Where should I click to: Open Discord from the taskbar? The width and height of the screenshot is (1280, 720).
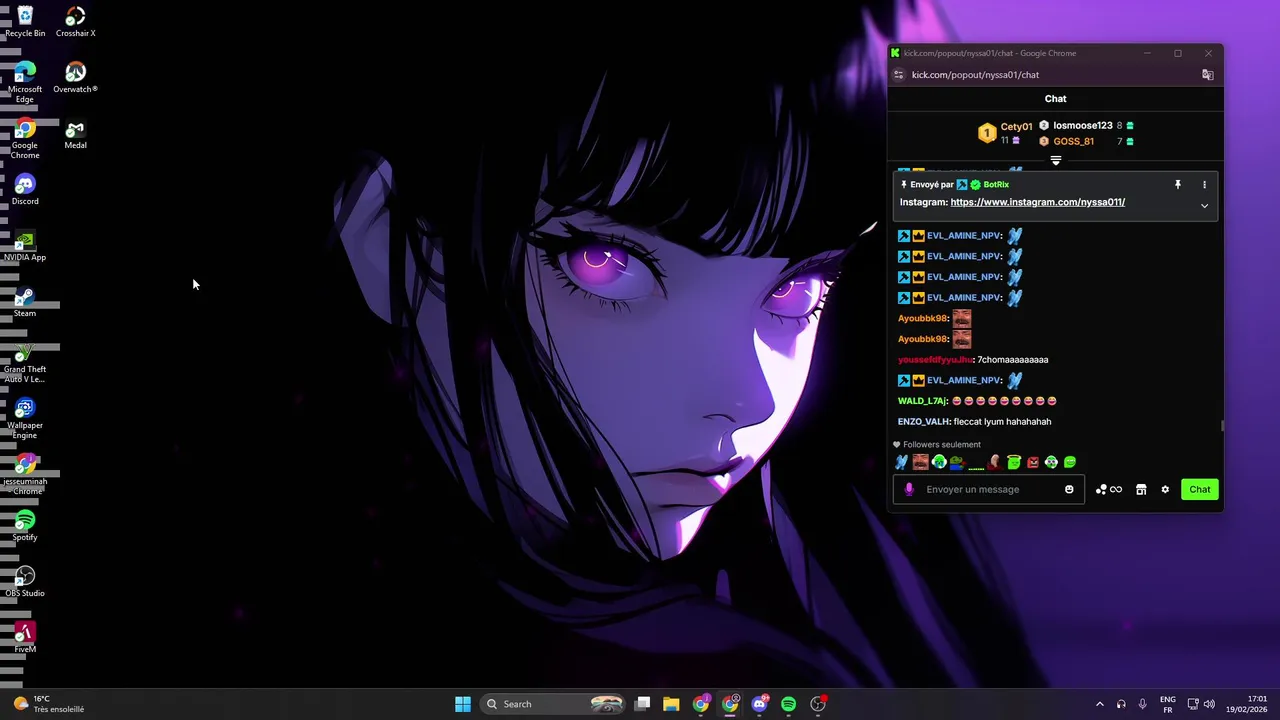point(760,704)
